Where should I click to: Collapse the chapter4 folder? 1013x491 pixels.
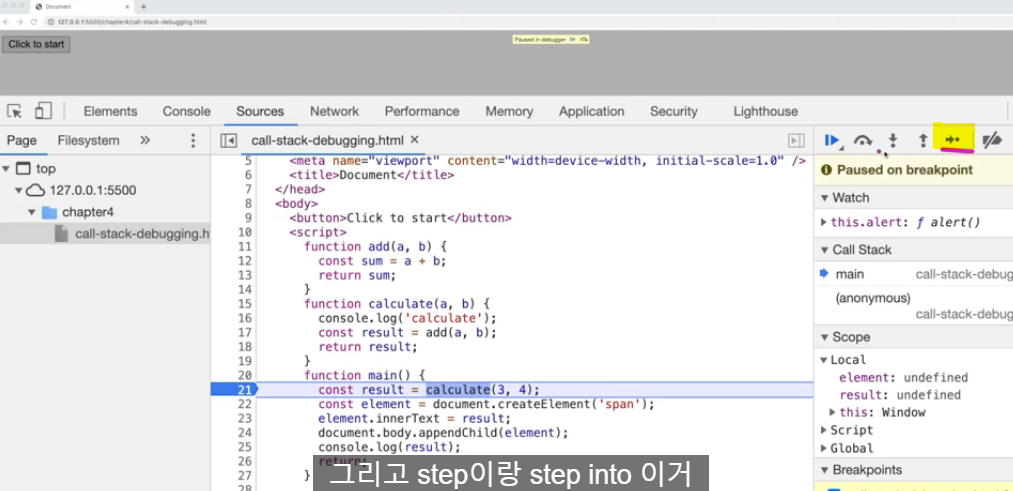point(32,212)
